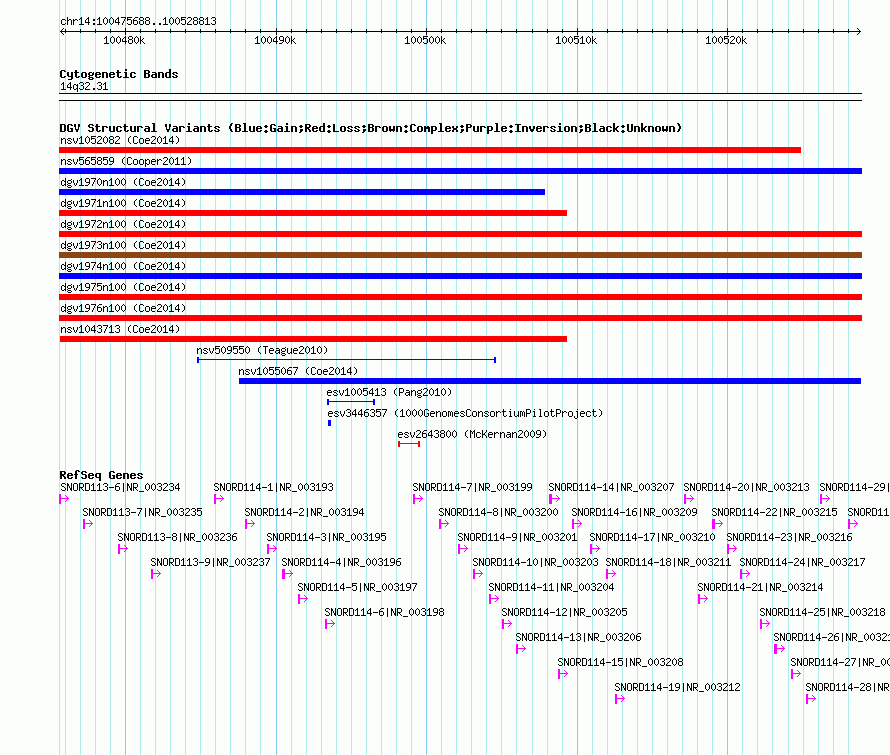Select the blue nsv1055067 gain bar
Image resolution: width=890 pixels, height=755 pixels.
point(550,381)
